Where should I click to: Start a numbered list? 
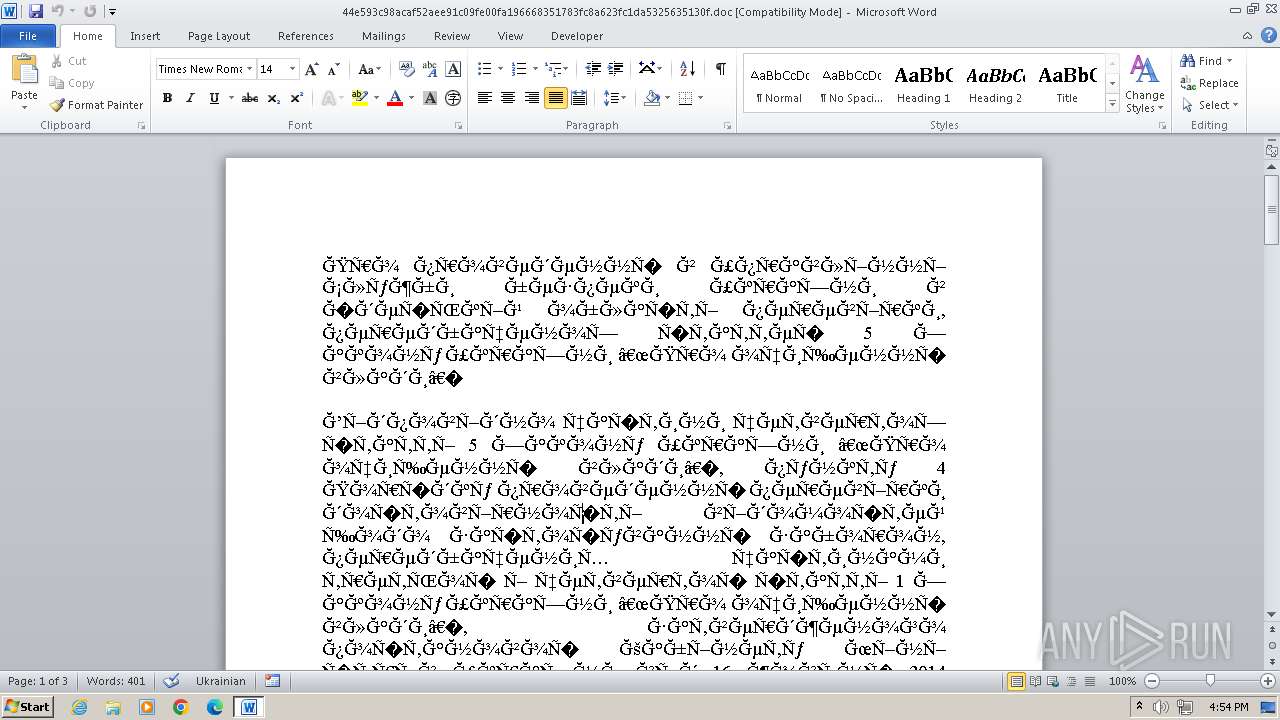(x=518, y=69)
